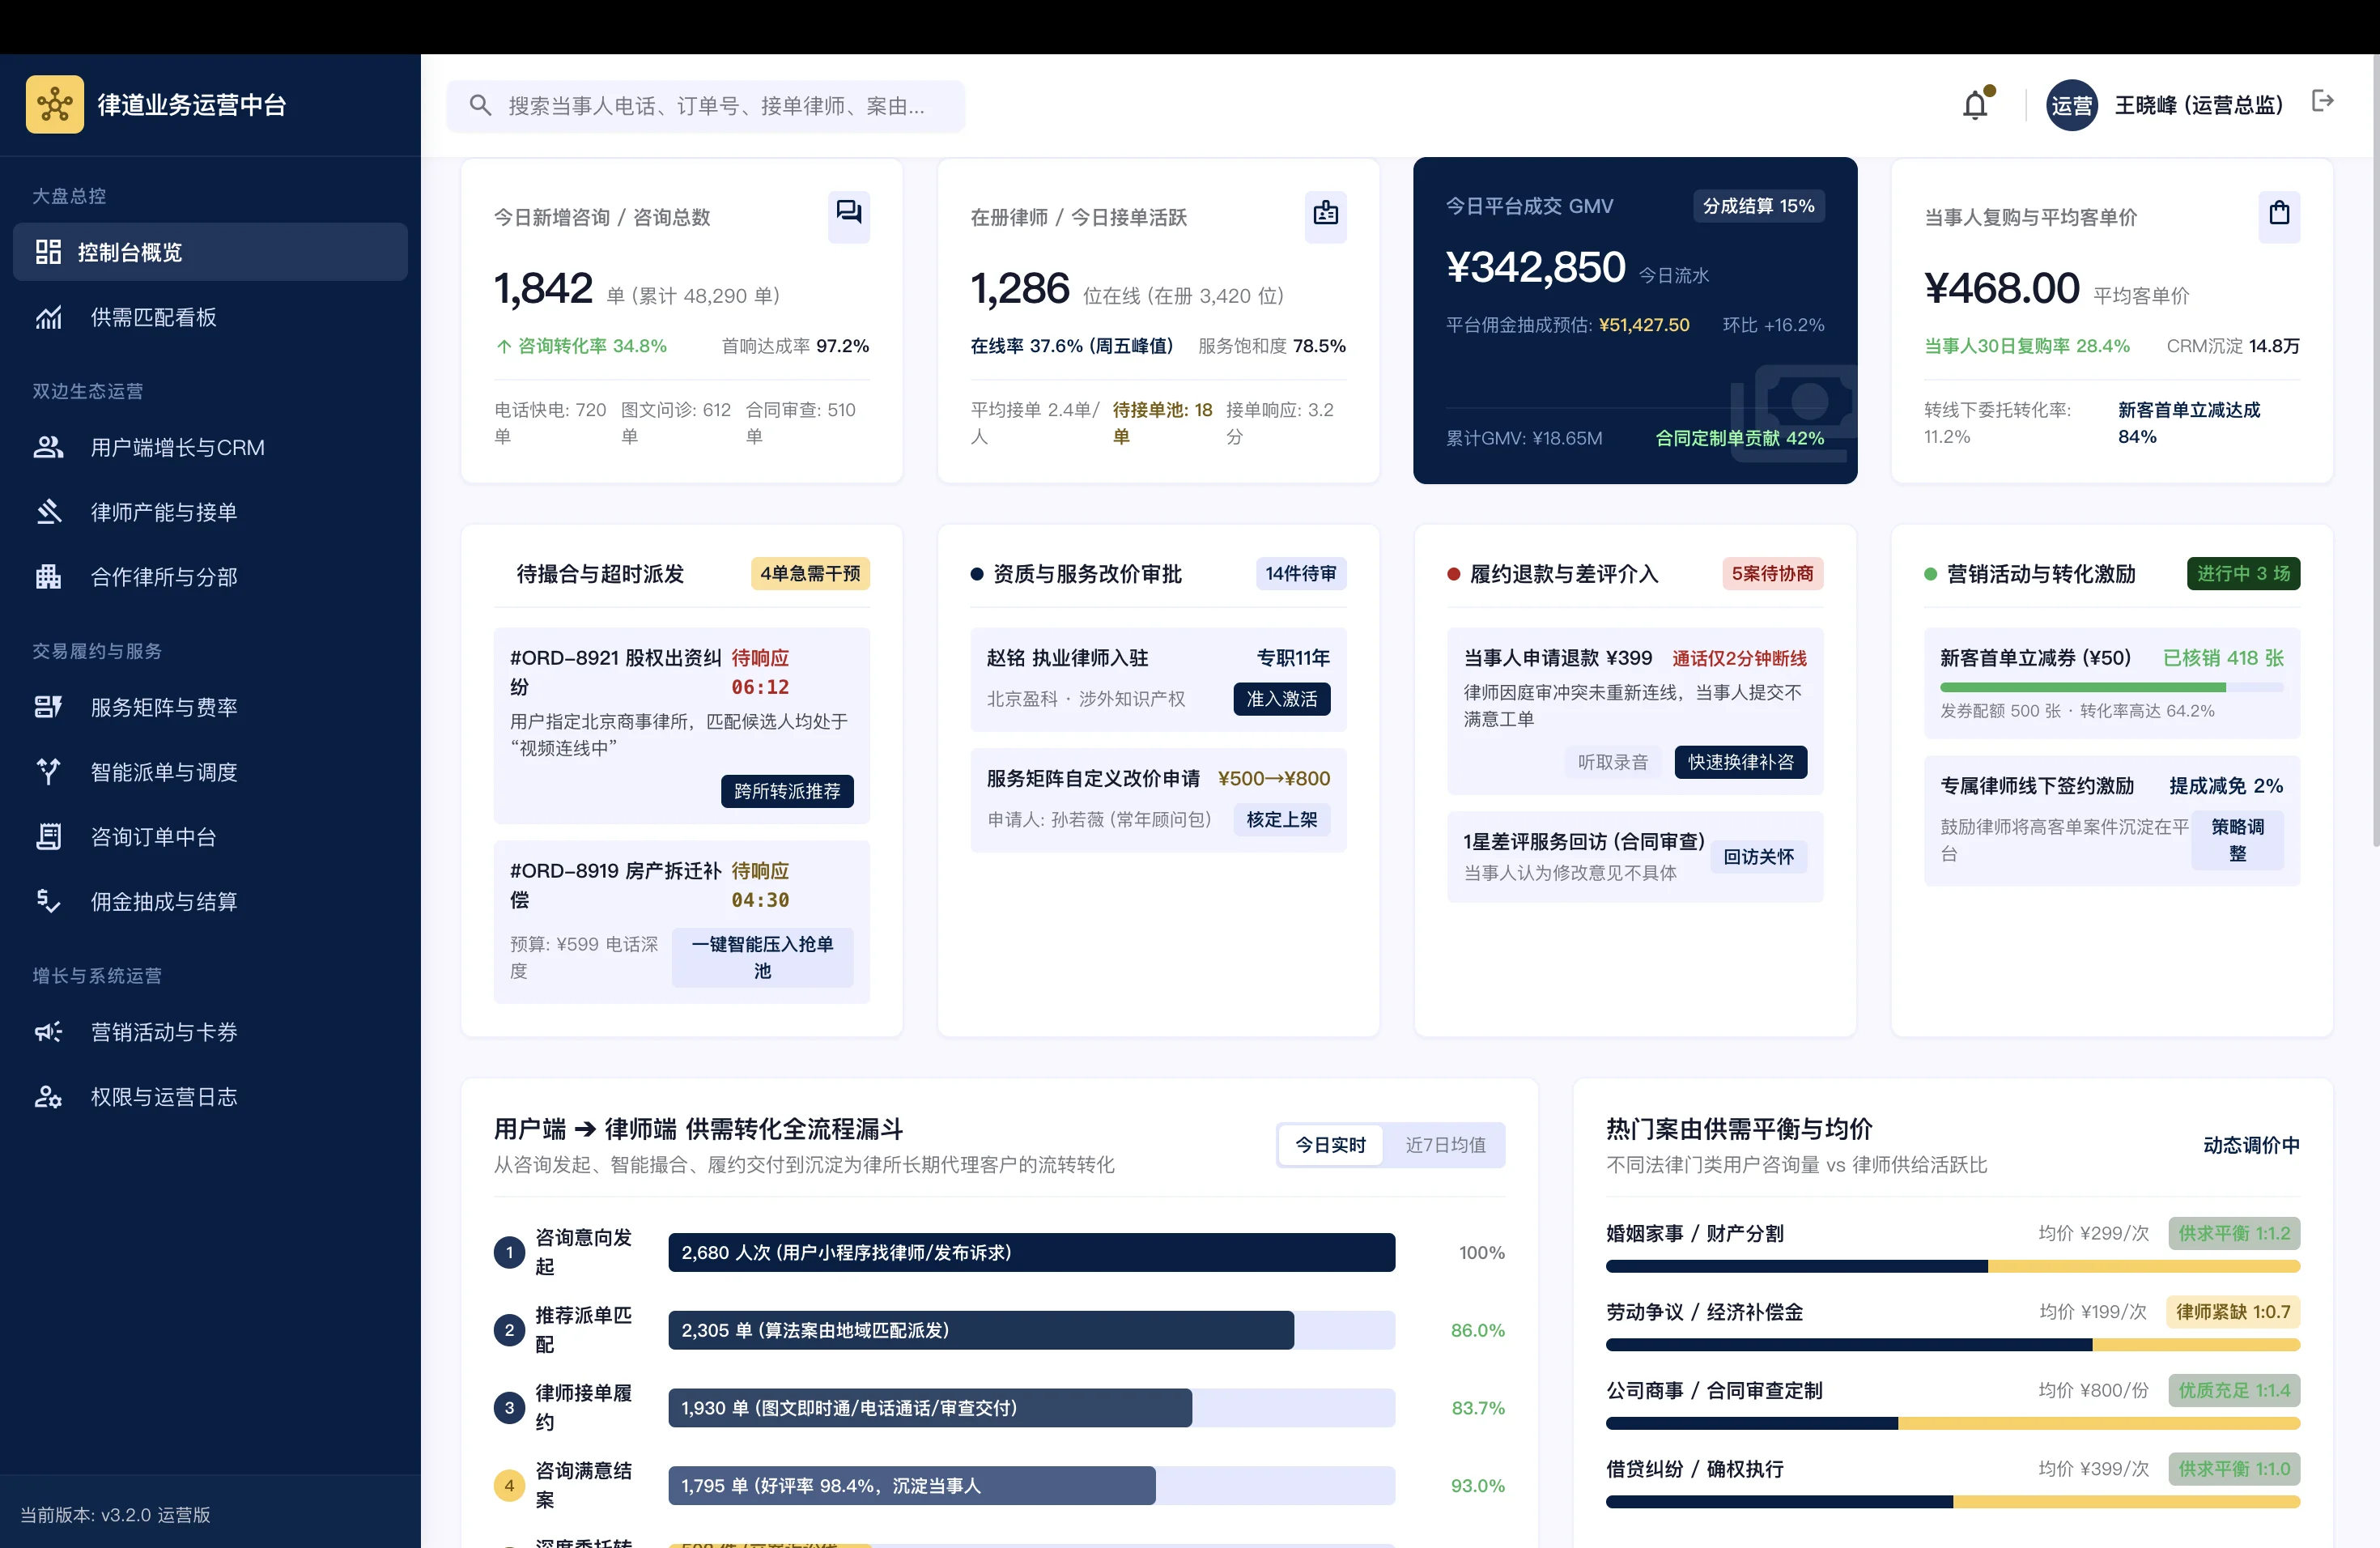
Task: Open 控制台概览 in the sidebar
Action: coord(210,252)
